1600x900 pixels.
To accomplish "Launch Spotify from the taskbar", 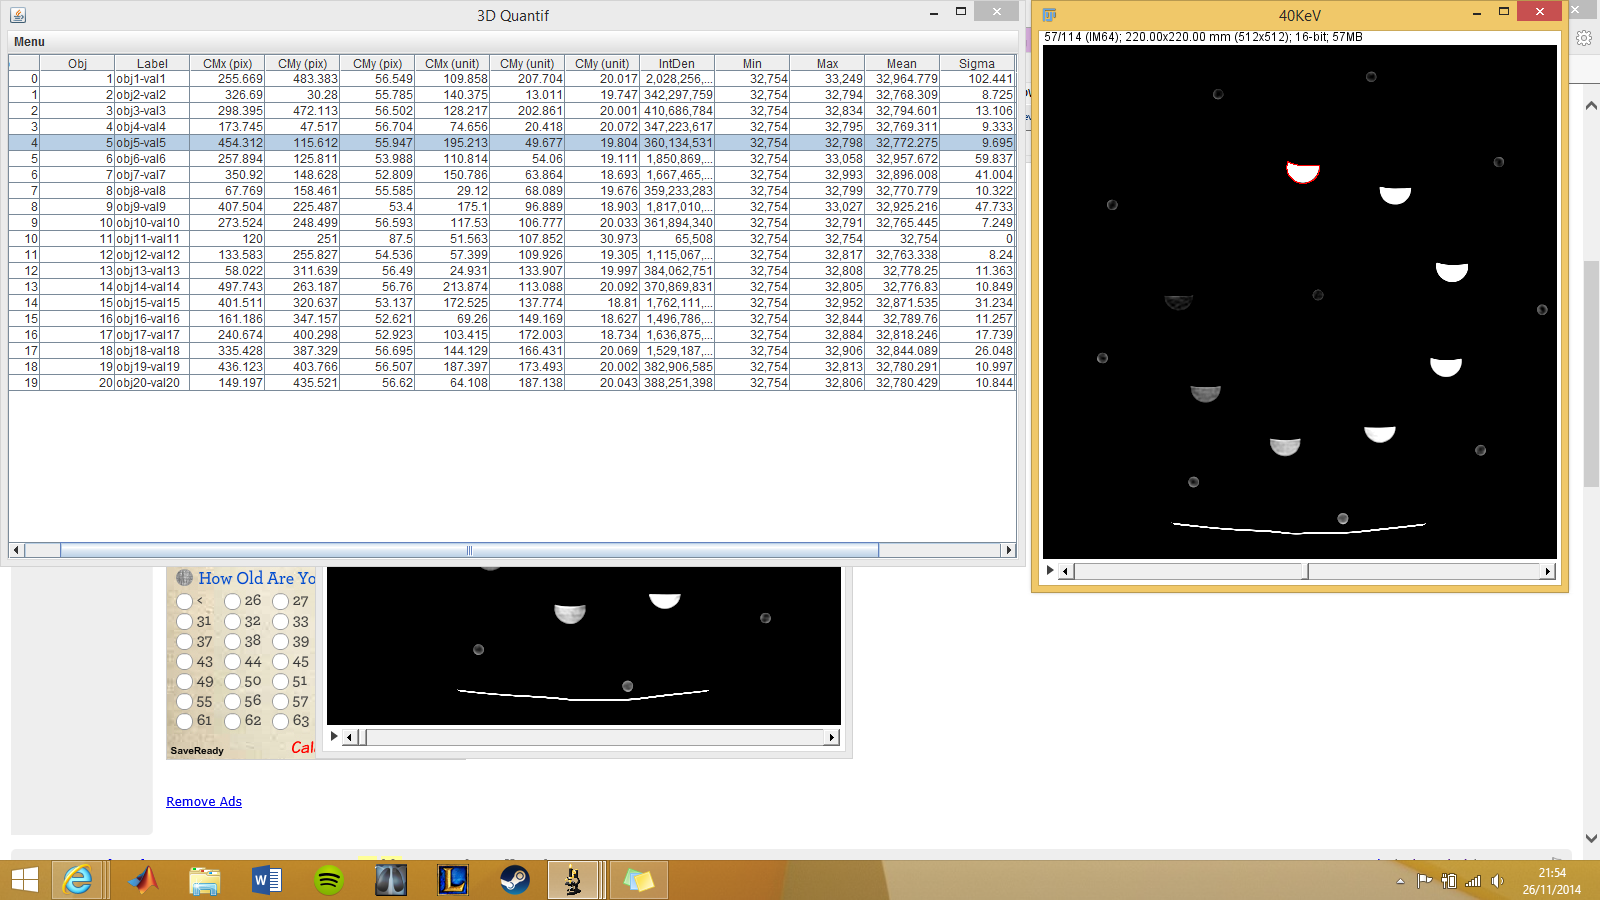I will (328, 880).
